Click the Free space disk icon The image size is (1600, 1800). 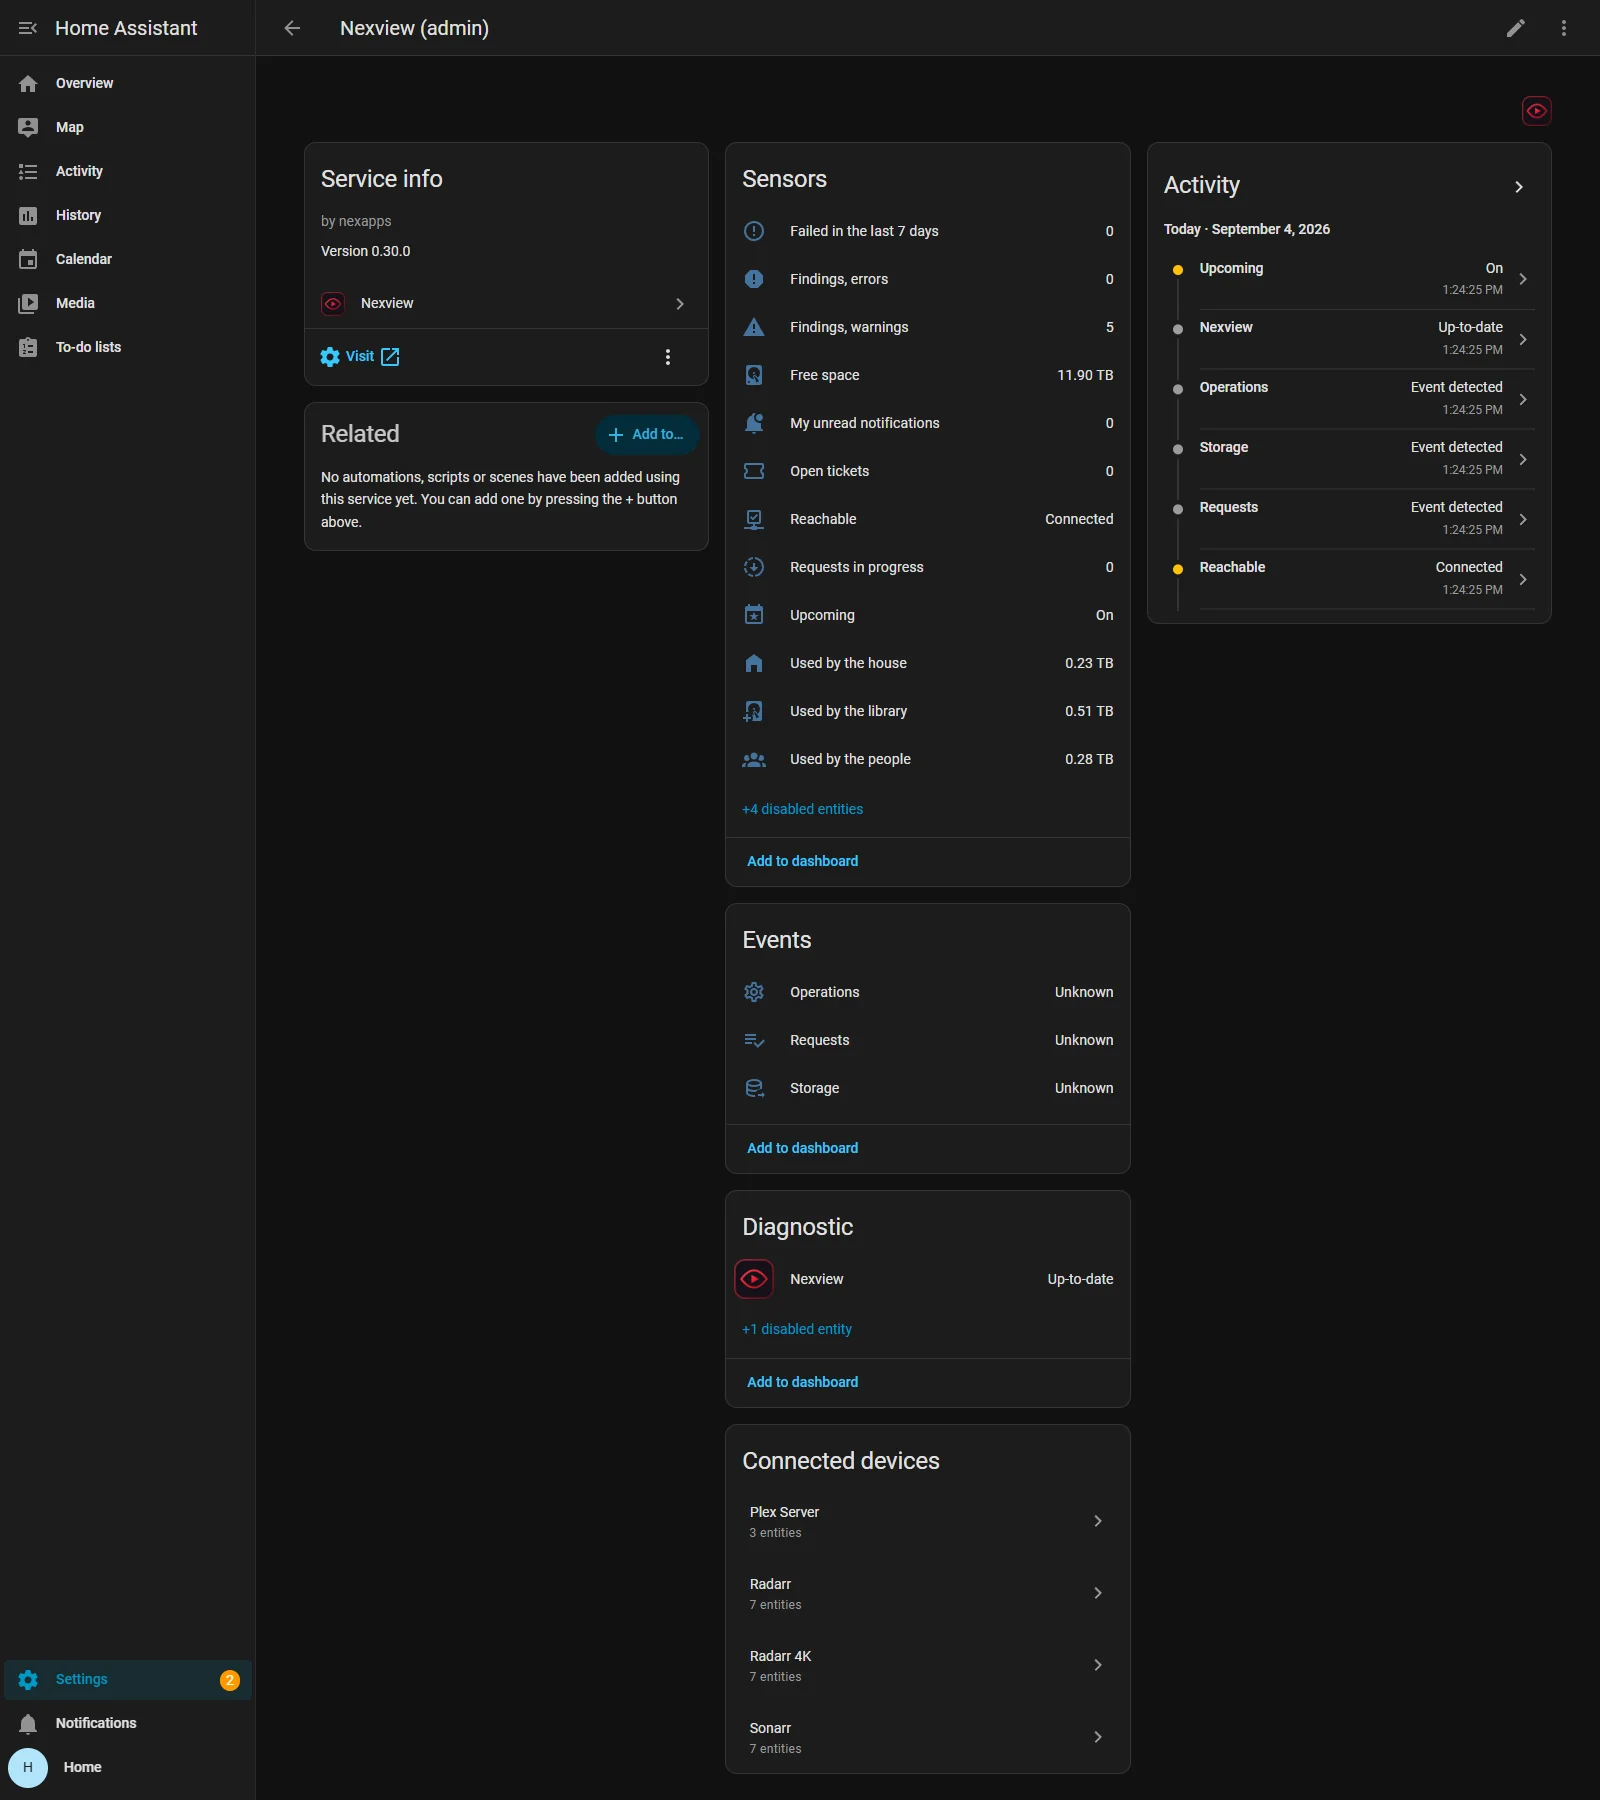[754, 375]
